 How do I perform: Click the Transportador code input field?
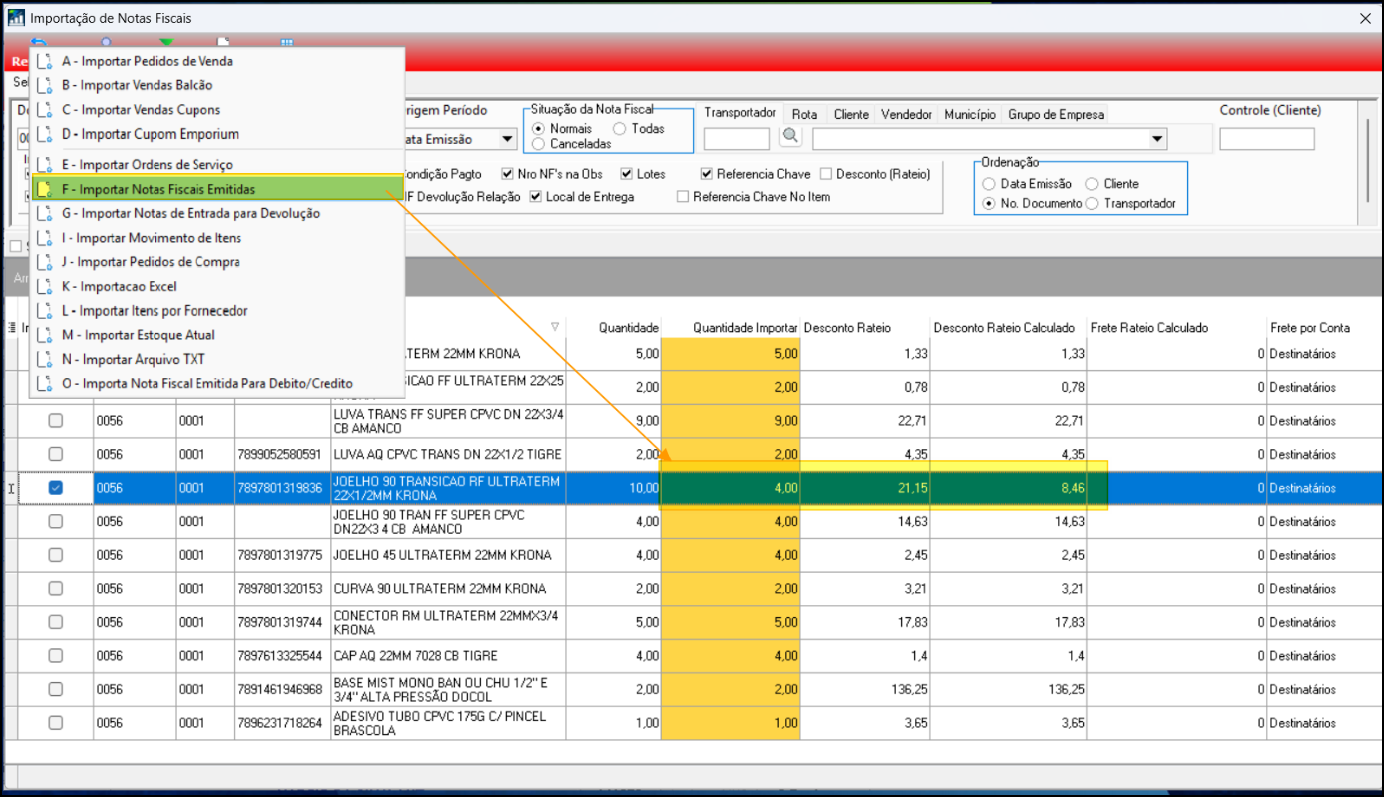[737, 138]
